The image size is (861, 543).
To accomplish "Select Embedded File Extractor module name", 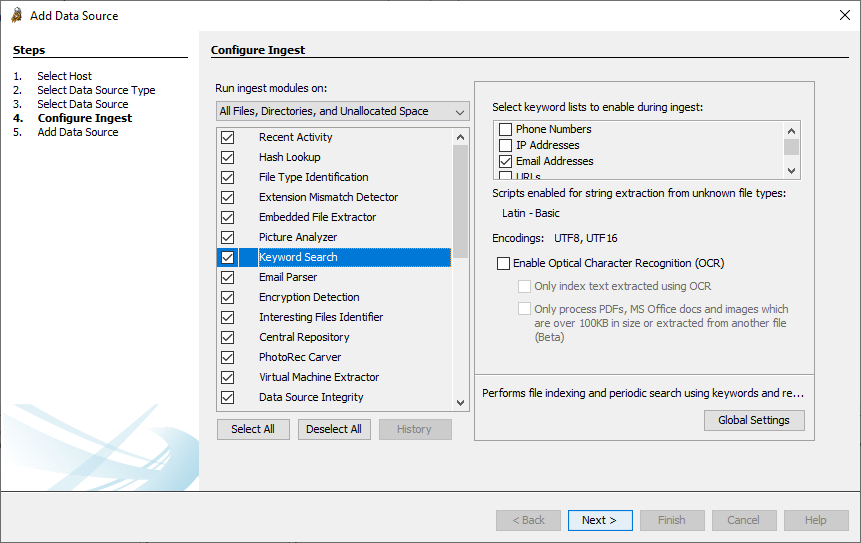I will [x=317, y=217].
